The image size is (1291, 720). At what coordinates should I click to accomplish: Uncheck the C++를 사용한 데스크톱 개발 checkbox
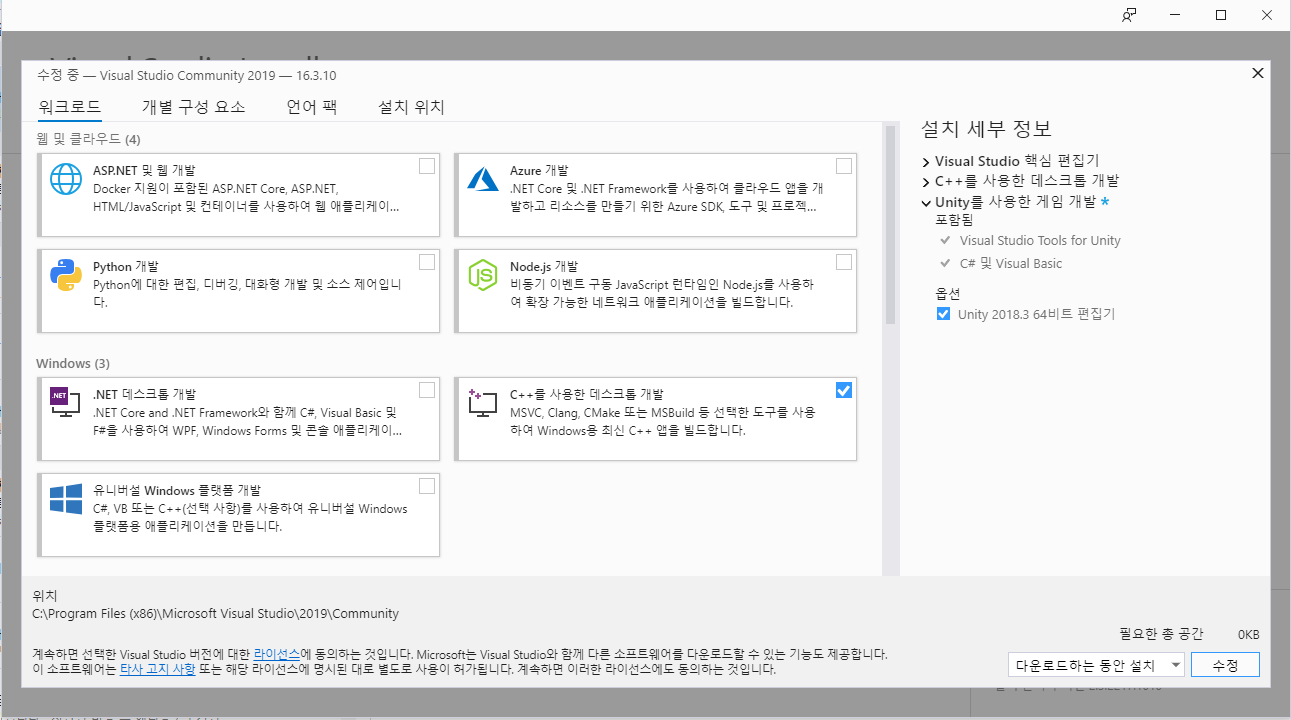844,390
